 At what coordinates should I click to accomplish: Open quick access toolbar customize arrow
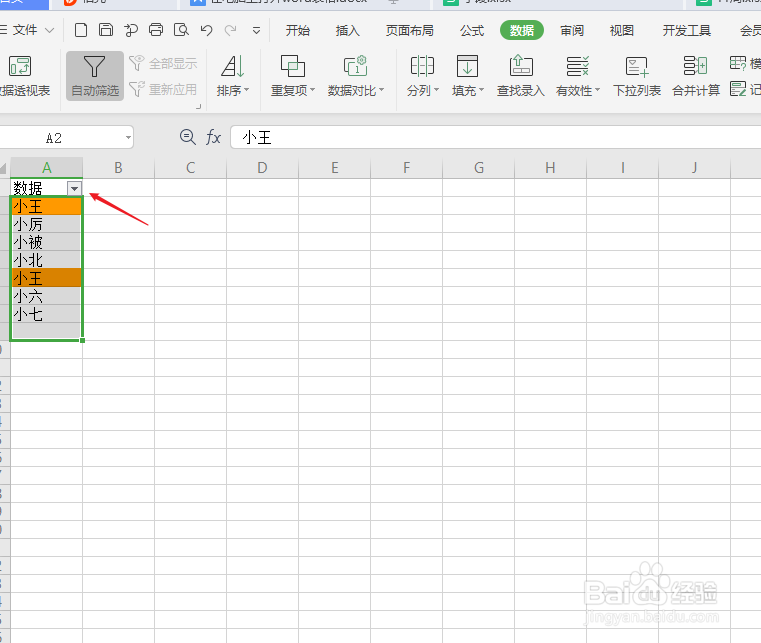tap(256, 31)
